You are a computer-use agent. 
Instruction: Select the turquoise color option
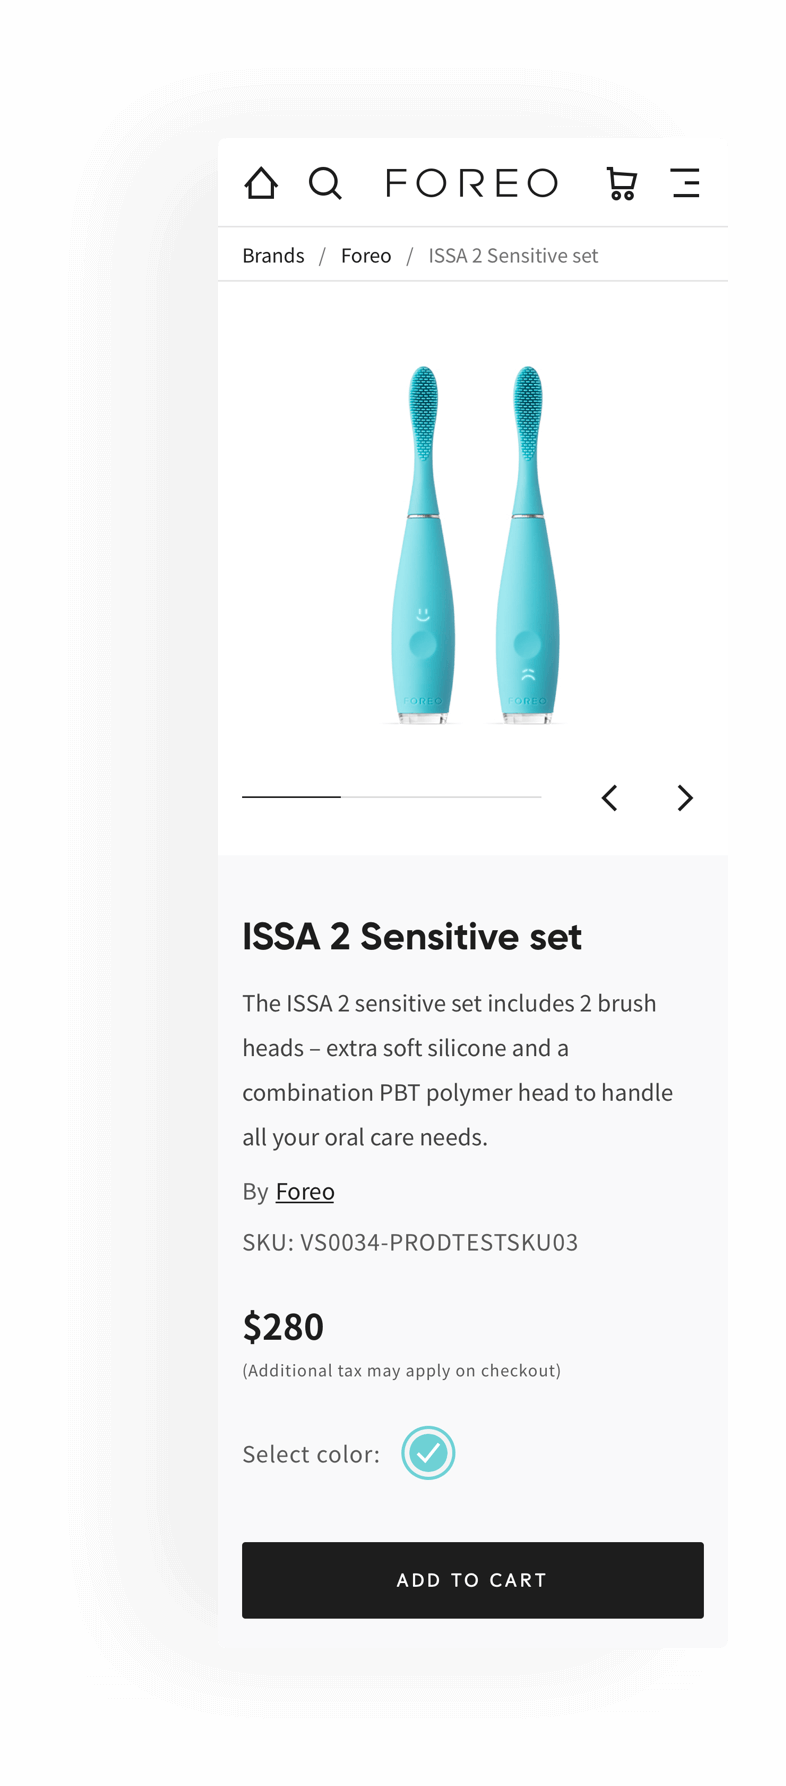[428, 1453]
